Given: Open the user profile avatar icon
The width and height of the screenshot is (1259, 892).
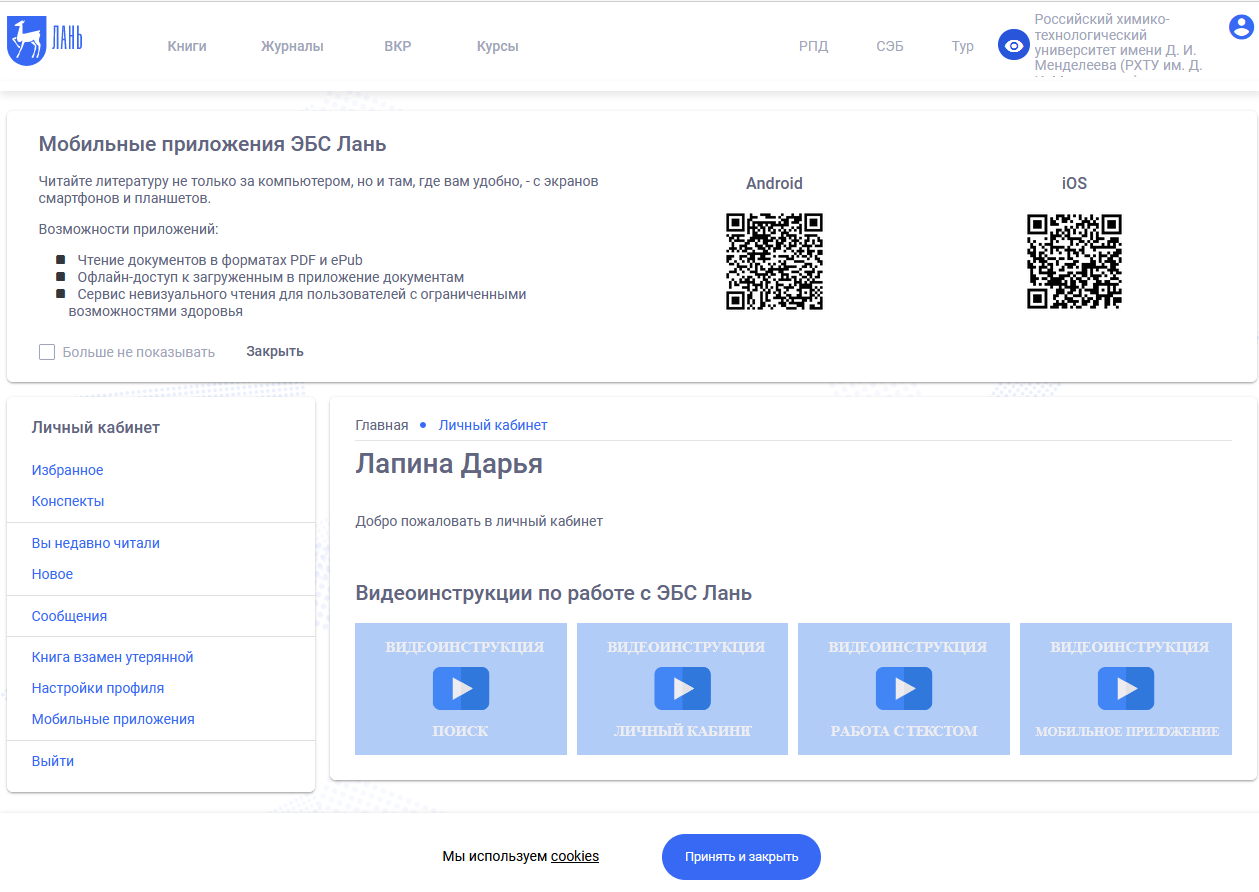Looking at the screenshot, I should pos(1241,27).
